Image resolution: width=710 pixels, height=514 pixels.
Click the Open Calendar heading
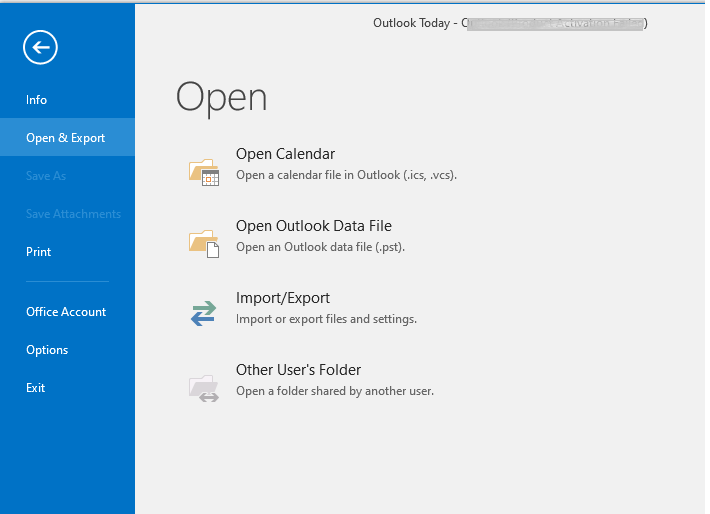pos(285,154)
